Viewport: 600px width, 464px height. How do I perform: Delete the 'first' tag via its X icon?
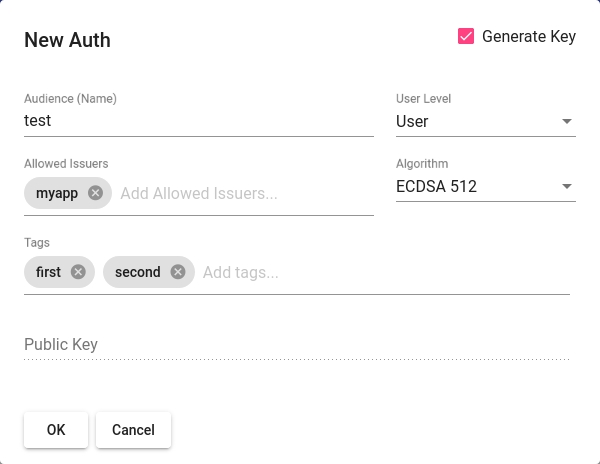tap(78, 272)
